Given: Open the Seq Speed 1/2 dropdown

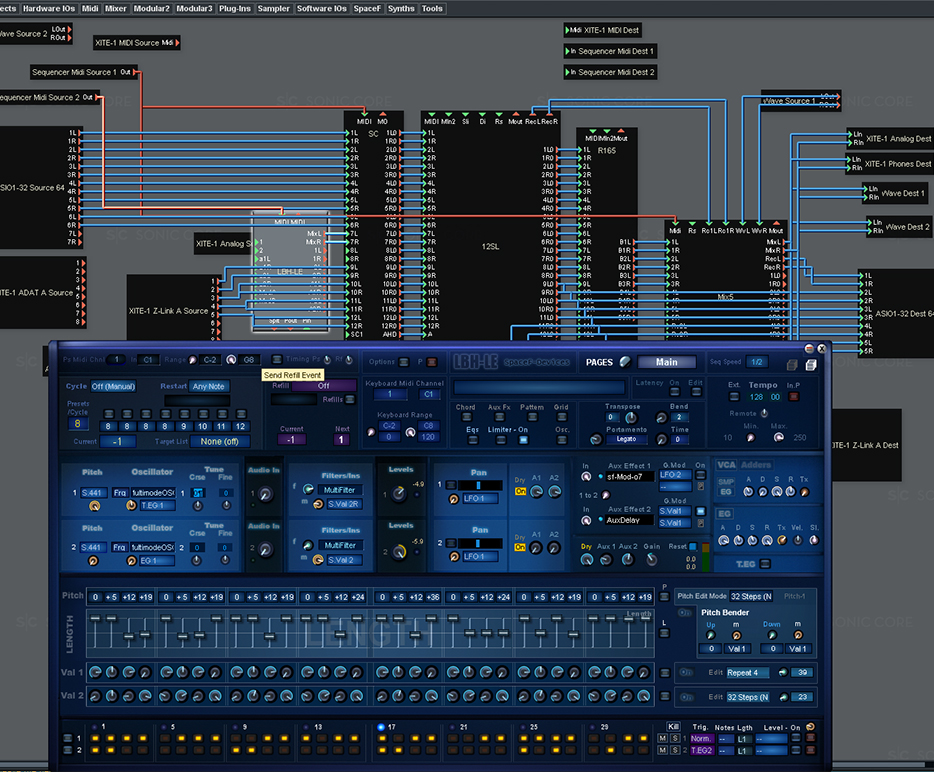Looking at the screenshot, I should (757, 362).
